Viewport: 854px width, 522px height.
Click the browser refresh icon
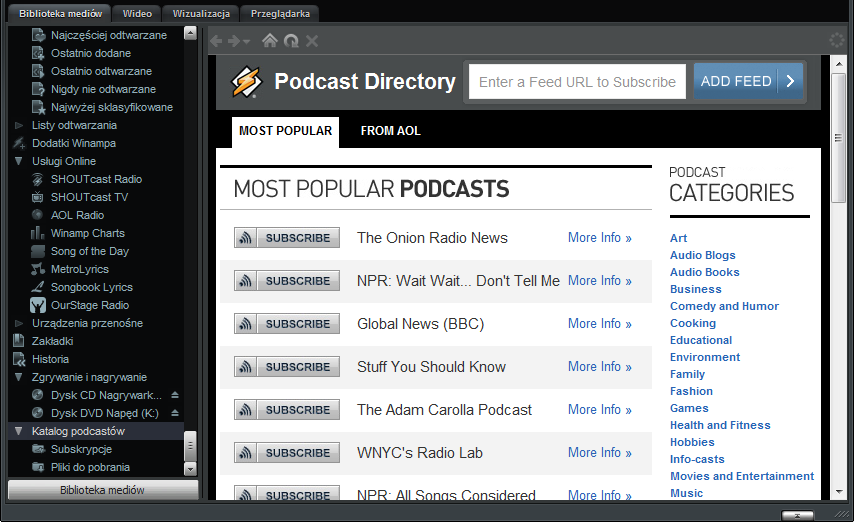(x=291, y=41)
